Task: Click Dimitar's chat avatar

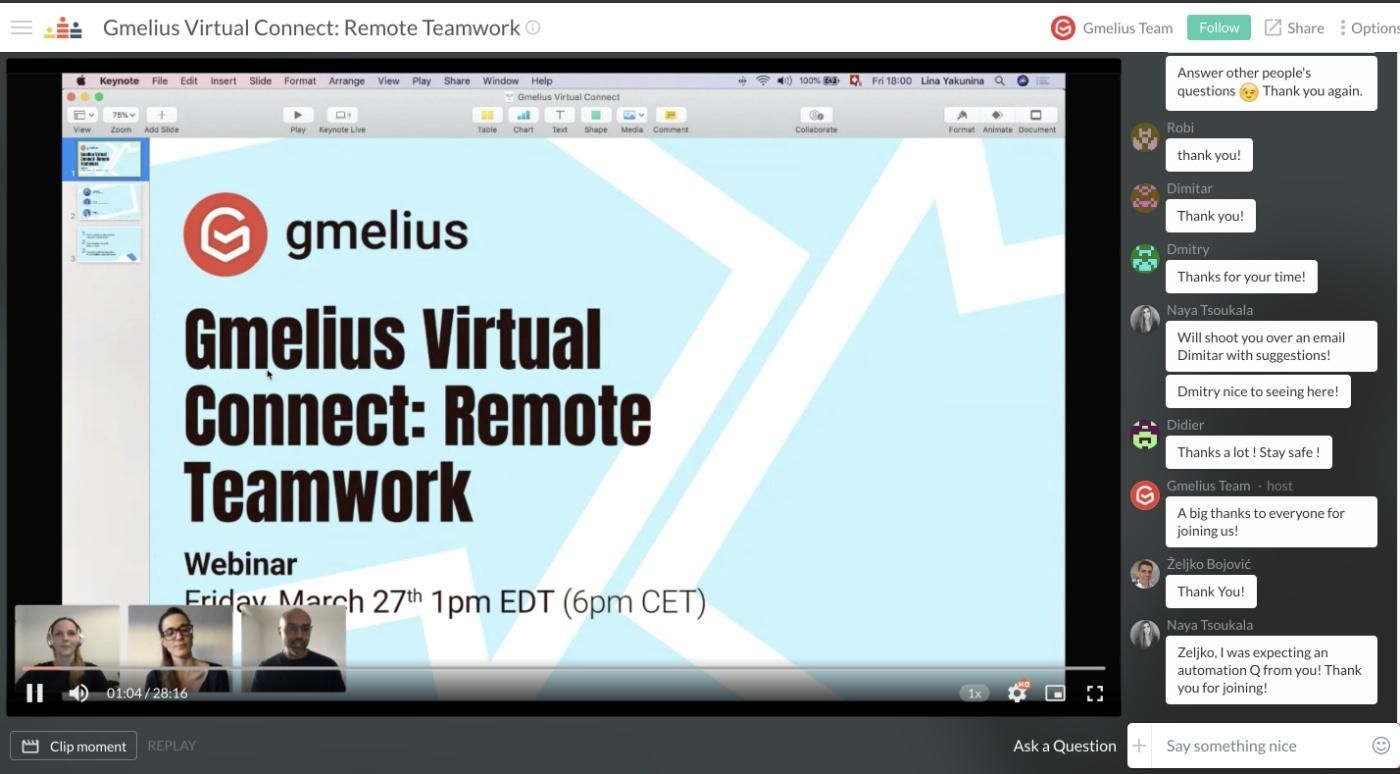Action: coord(1145,198)
